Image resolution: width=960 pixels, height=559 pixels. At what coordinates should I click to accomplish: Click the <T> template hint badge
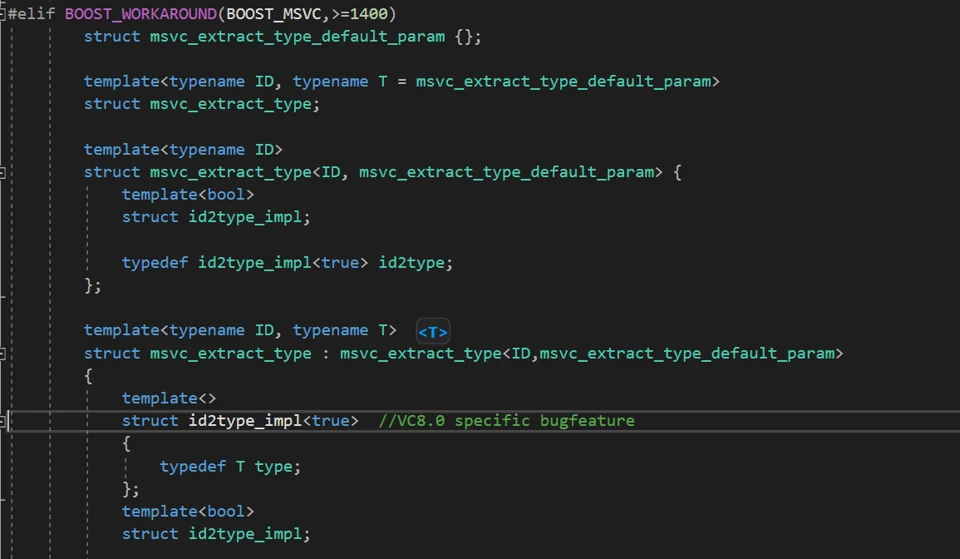pos(433,332)
